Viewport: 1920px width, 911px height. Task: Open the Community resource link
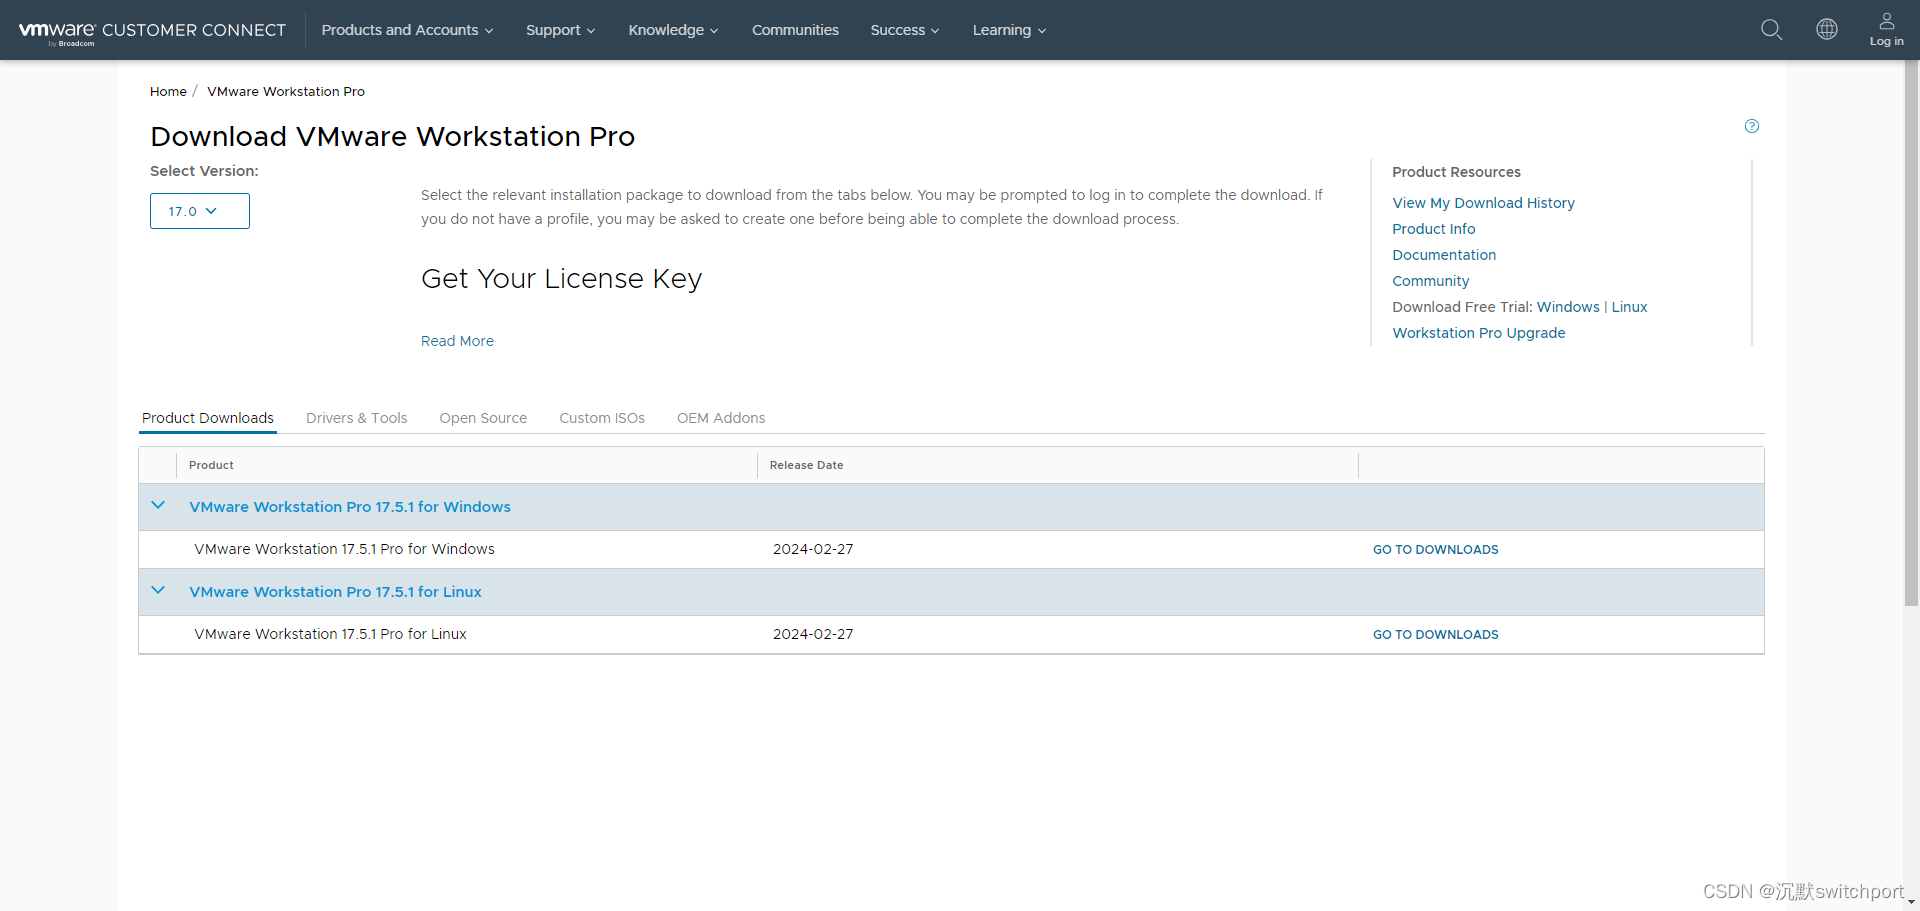pyautogui.click(x=1430, y=281)
